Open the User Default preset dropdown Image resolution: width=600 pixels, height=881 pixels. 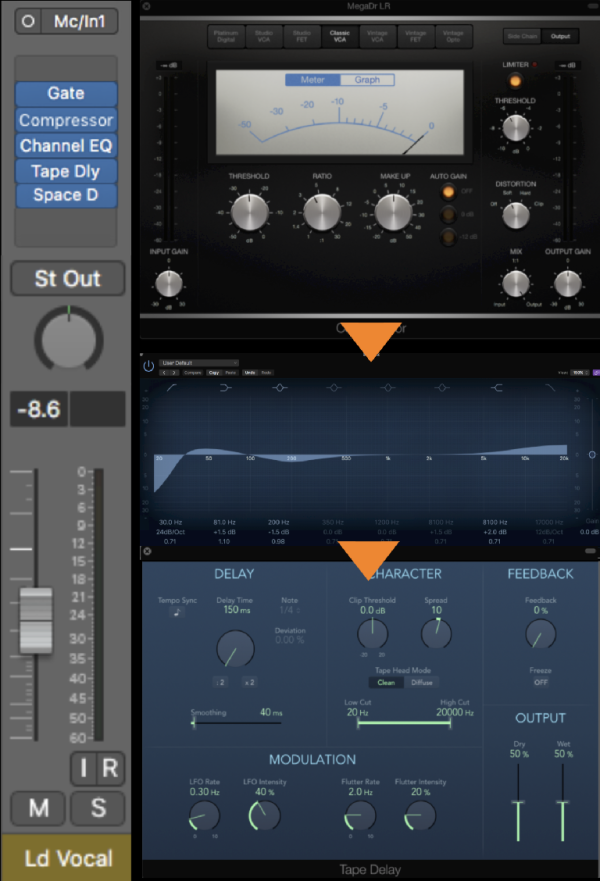pyautogui.click(x=199, y=363)
